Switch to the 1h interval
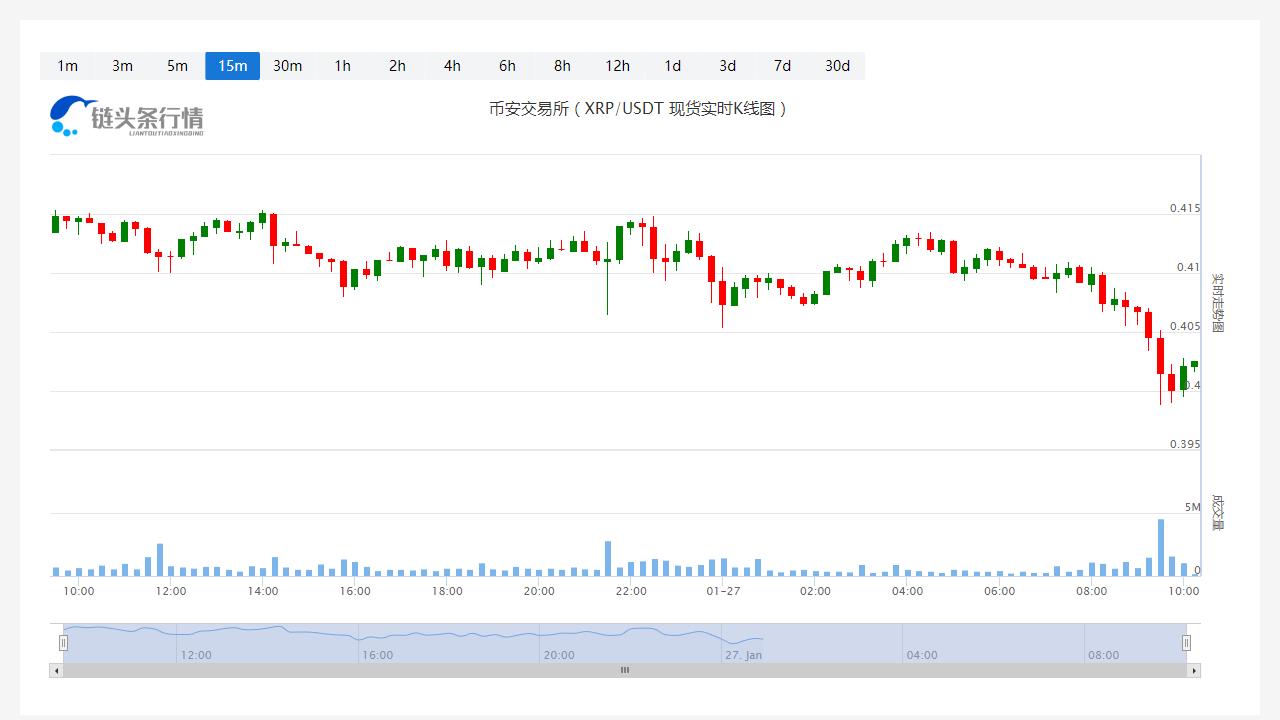The height and width of the screenshot is (720, 1280). tap(342, 66)
